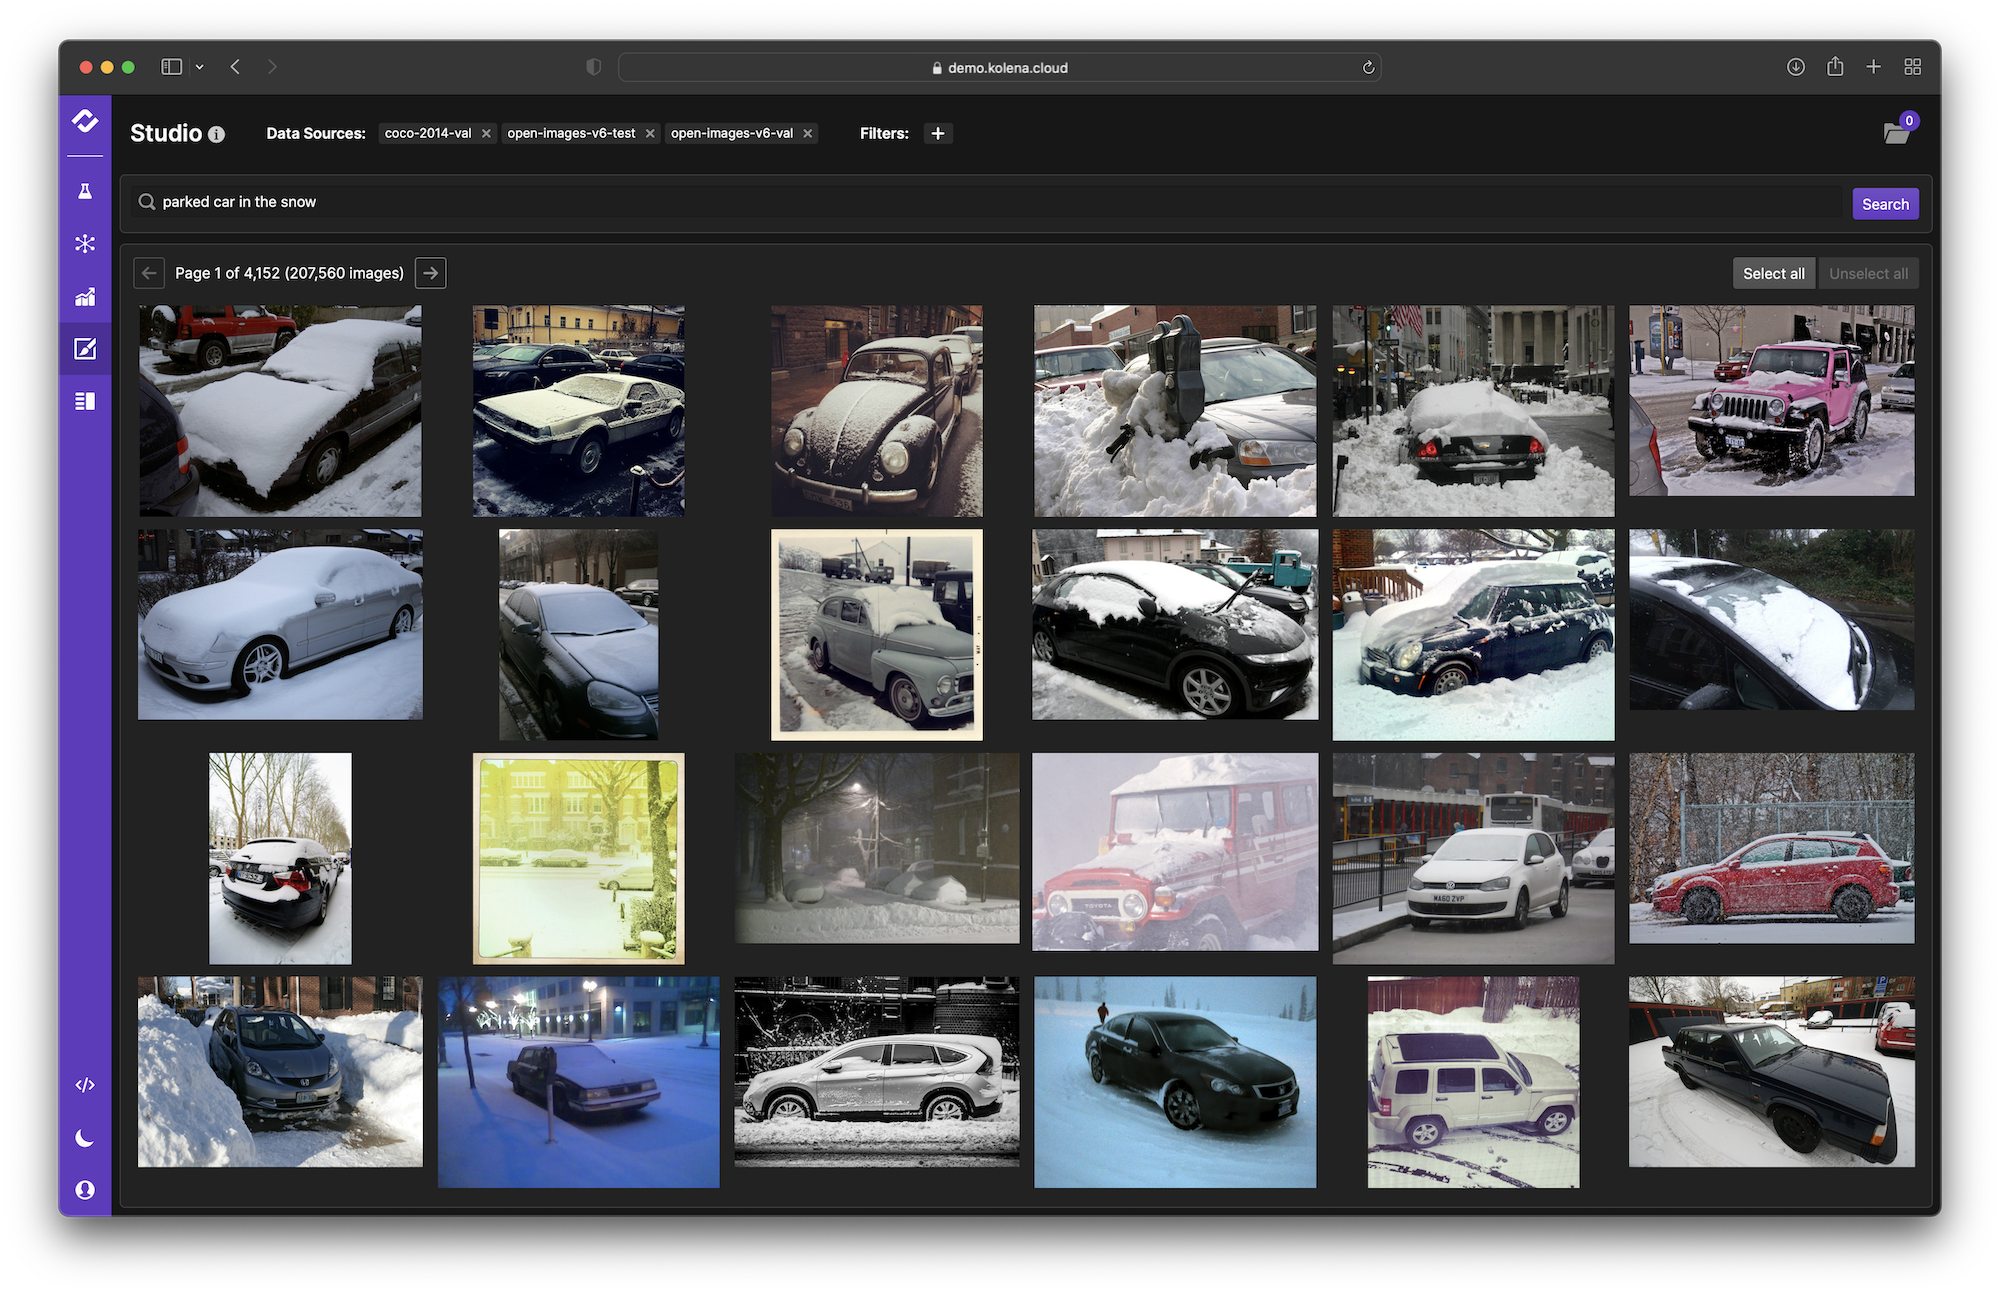Click the privacy shield icon in Safari
2000x1294 pixels.
point(594,67)
